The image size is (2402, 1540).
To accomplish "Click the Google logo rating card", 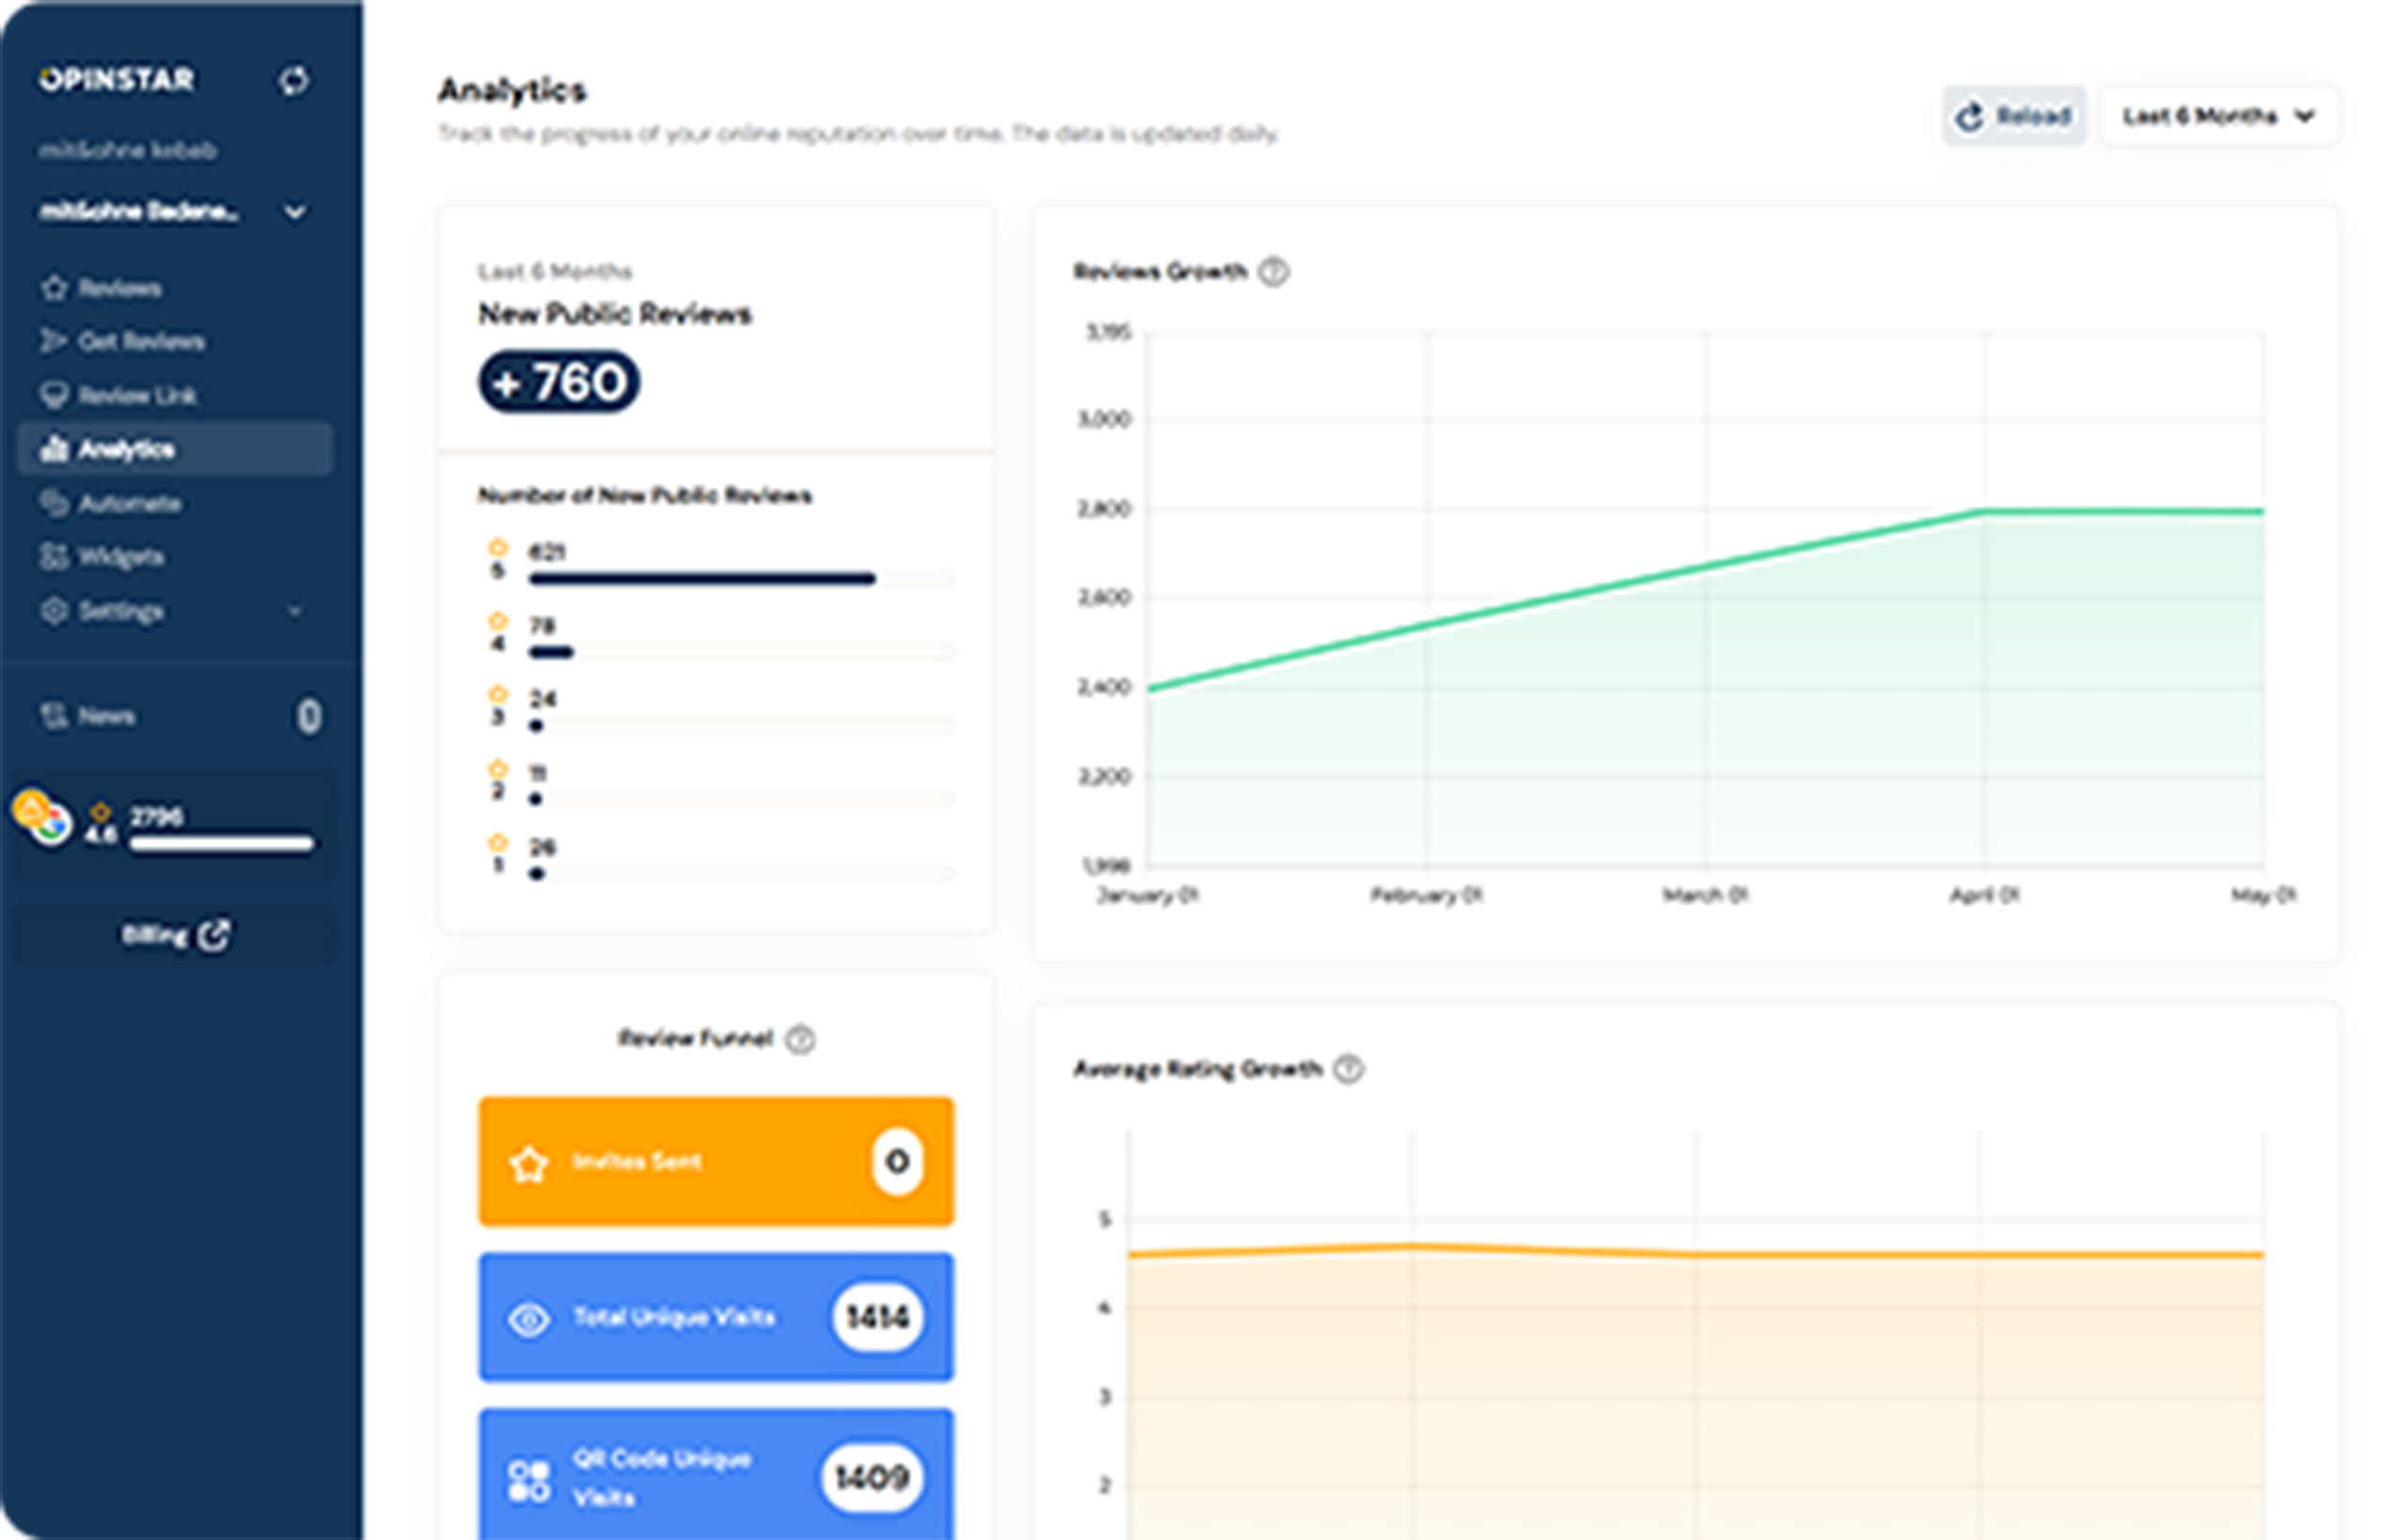I will (174, 826).
